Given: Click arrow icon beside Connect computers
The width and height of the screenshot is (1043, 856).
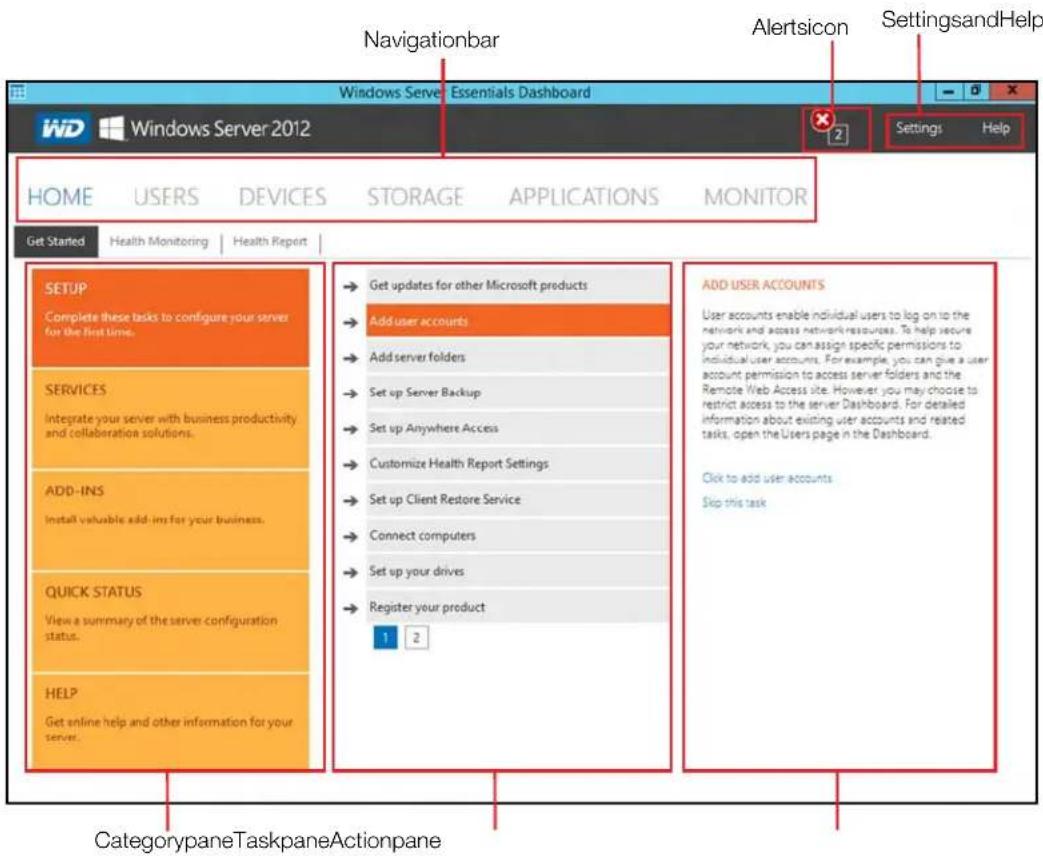Looking at the screenshot, I should tap(351, 537).
